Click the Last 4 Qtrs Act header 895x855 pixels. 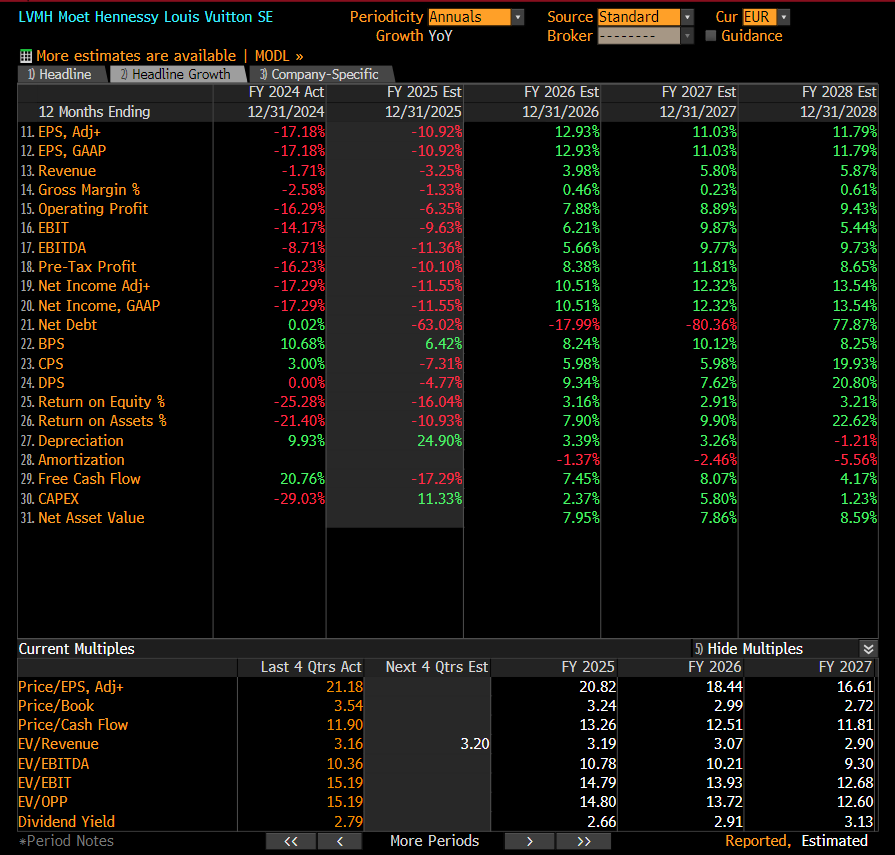[x=311, y=667]
